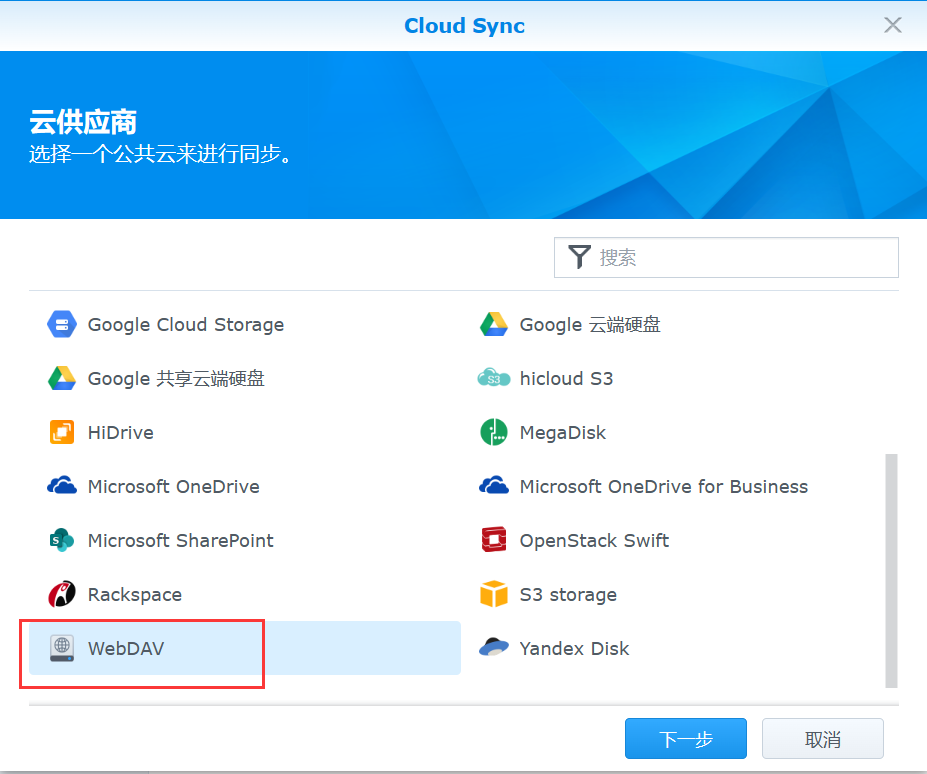The height and width of the screenshot is (774, 927).
Task: Click the 下一步 button
Action: [685, 739]
